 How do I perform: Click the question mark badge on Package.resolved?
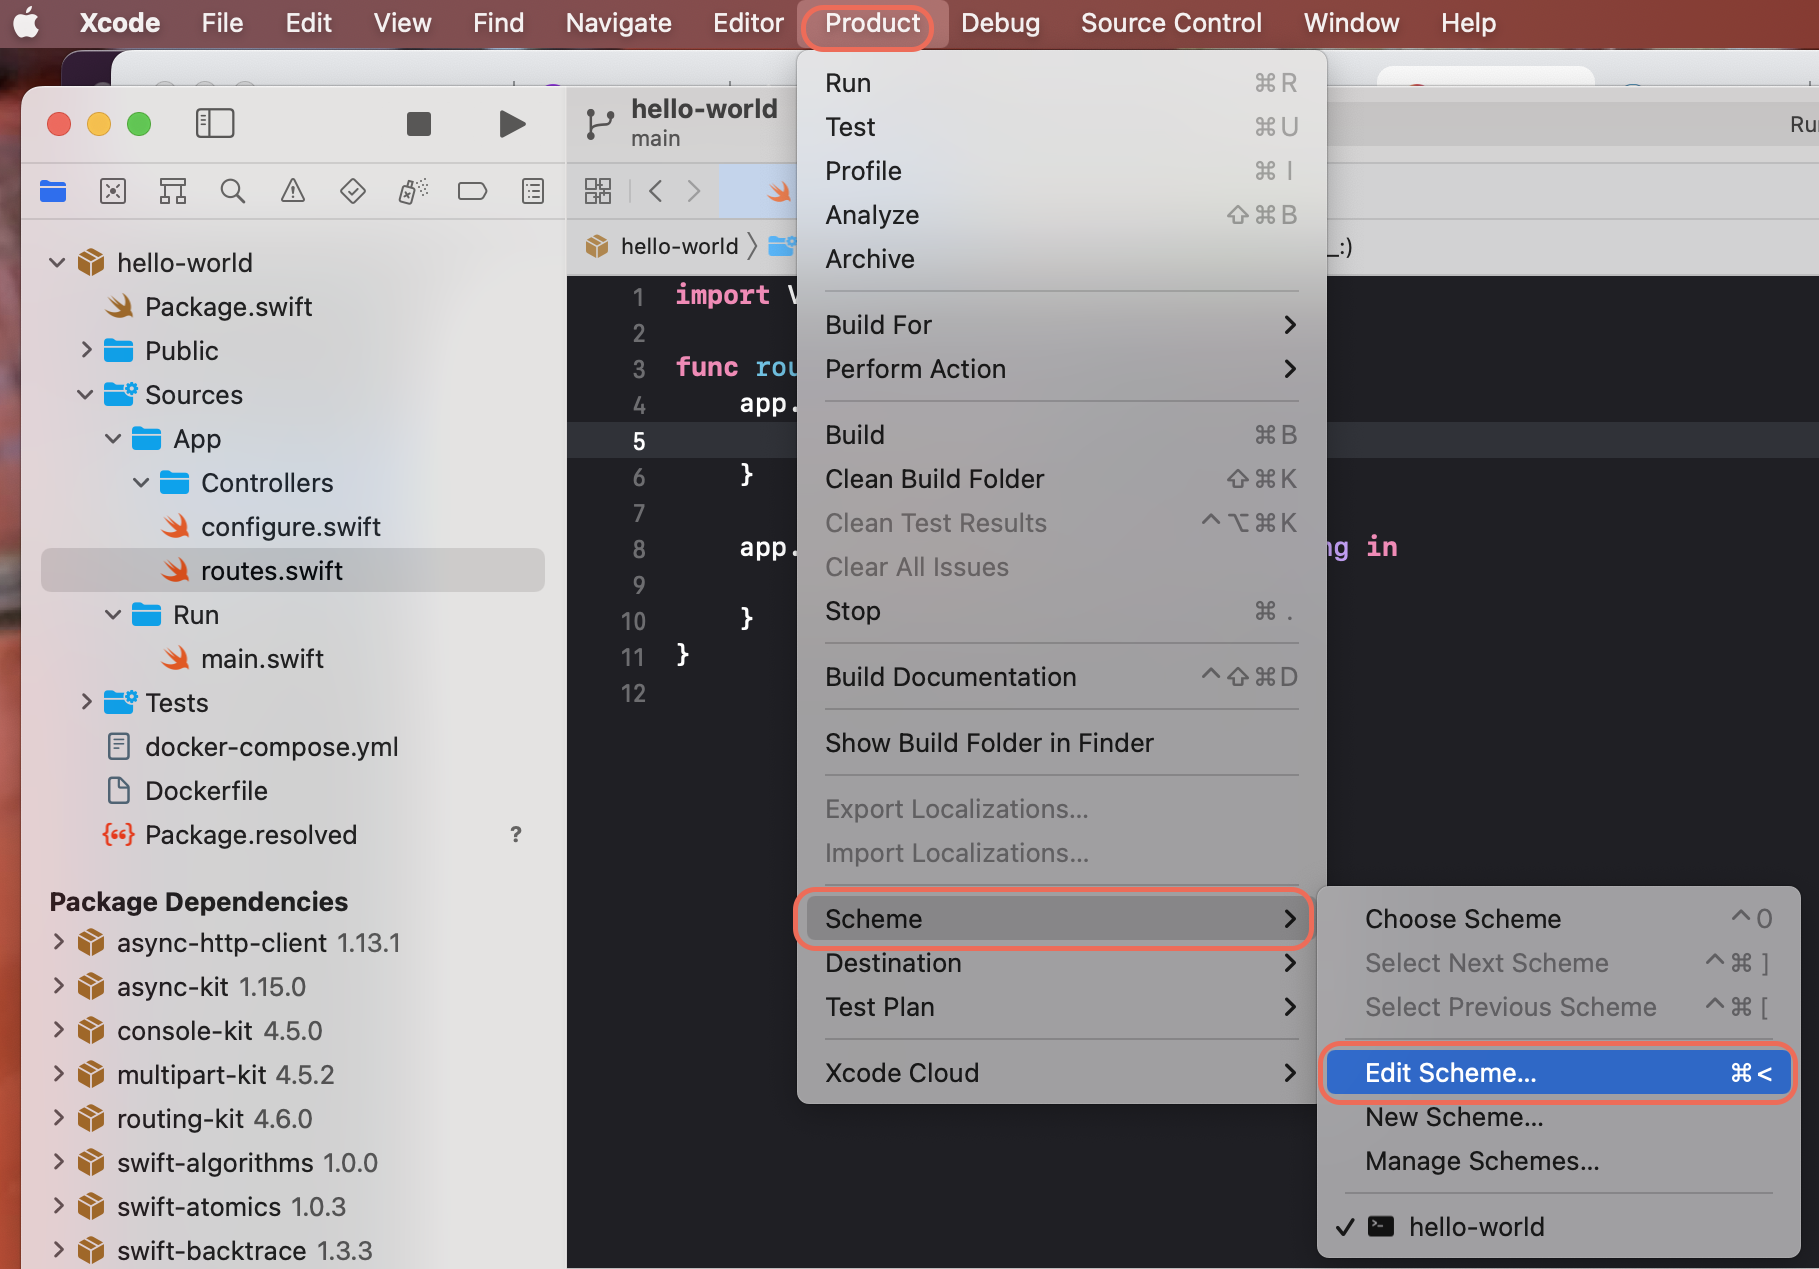tap(515, 834)
